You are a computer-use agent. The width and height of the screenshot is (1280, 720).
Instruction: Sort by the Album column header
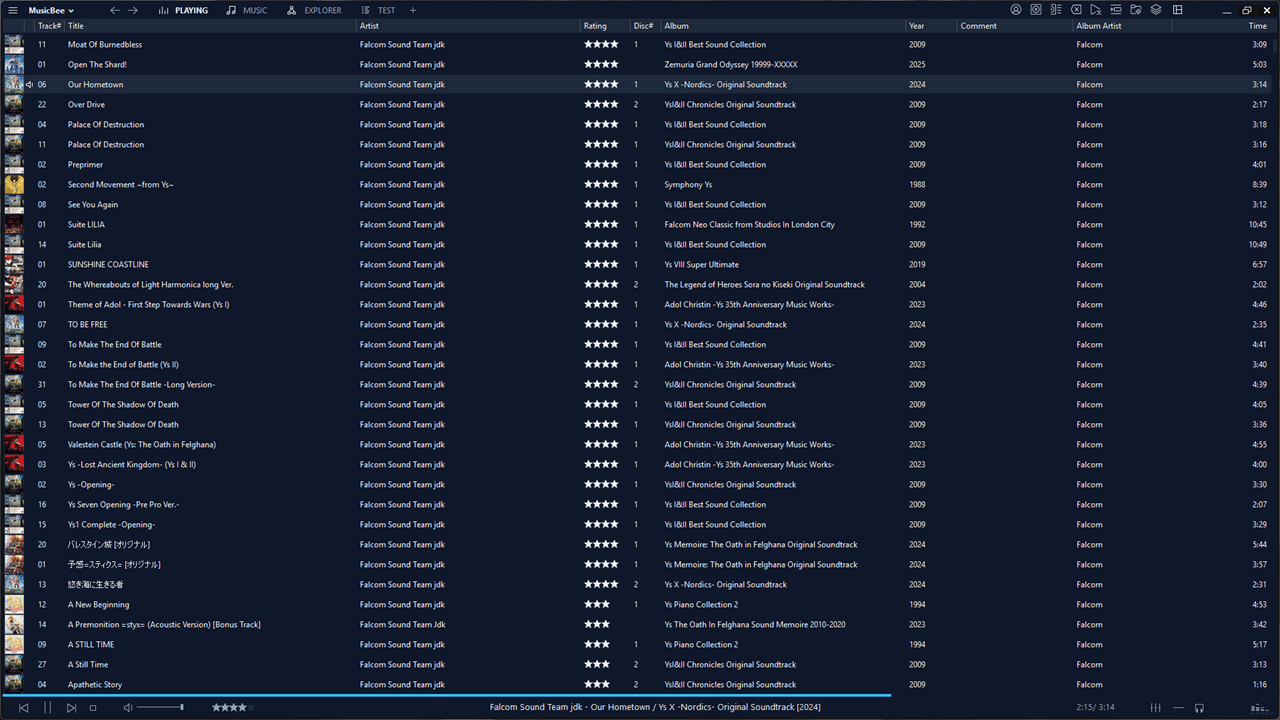(x=783, y=26)
